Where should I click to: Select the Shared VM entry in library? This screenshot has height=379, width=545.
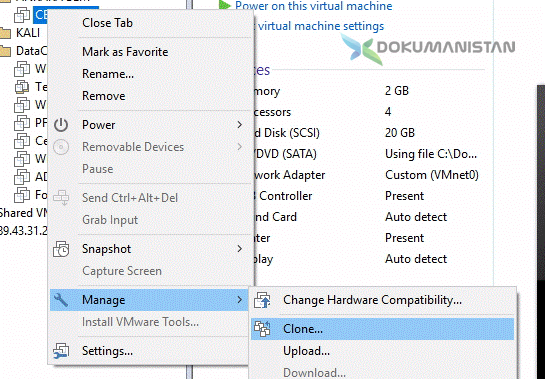click(23, 213)
